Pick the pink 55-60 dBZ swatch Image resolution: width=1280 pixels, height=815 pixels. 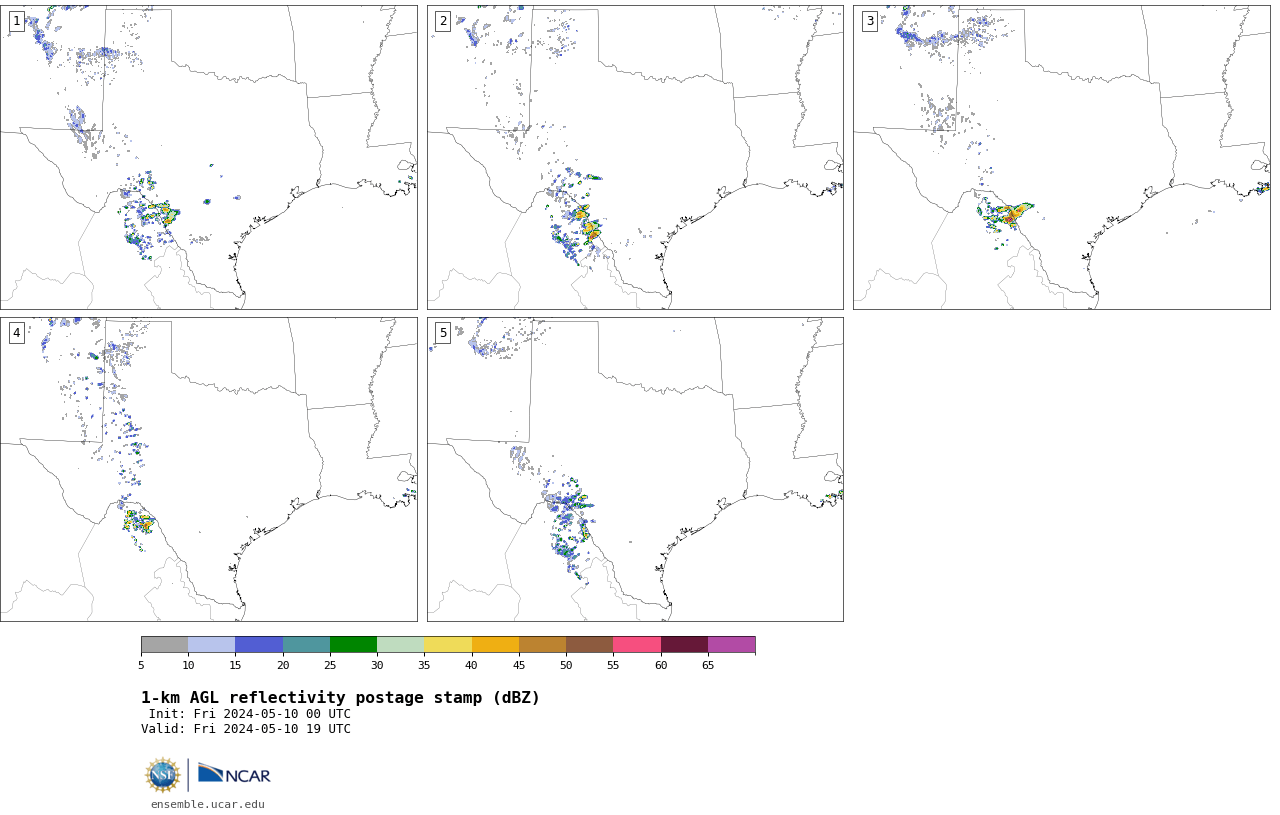(637, 644)
